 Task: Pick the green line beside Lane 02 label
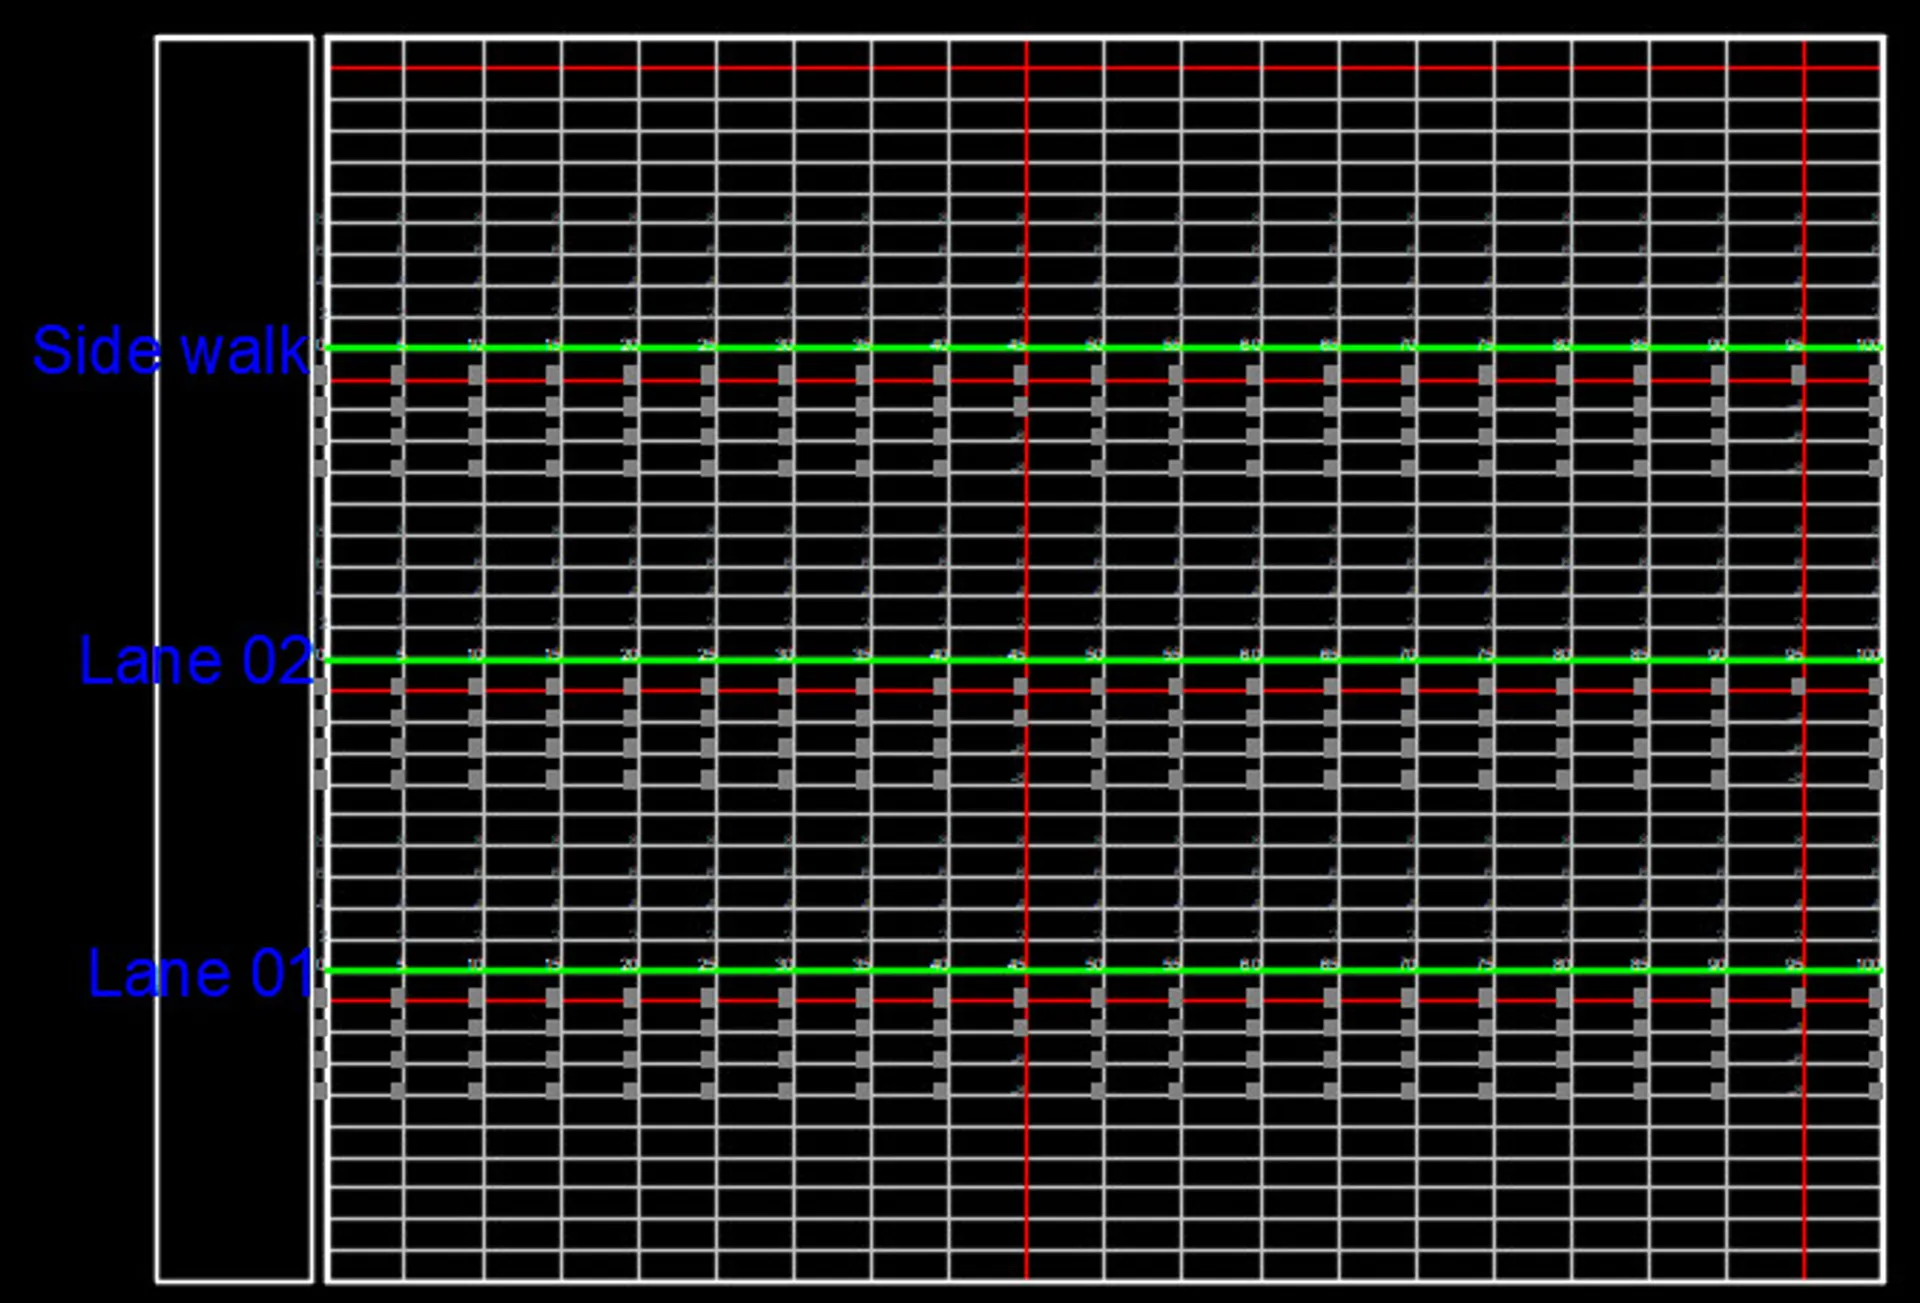(1104, 660)
